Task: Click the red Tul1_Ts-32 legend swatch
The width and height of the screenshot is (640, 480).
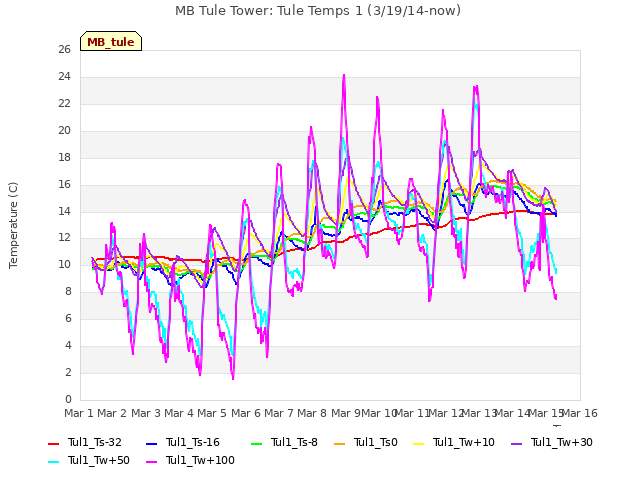Action: [53, 443]
